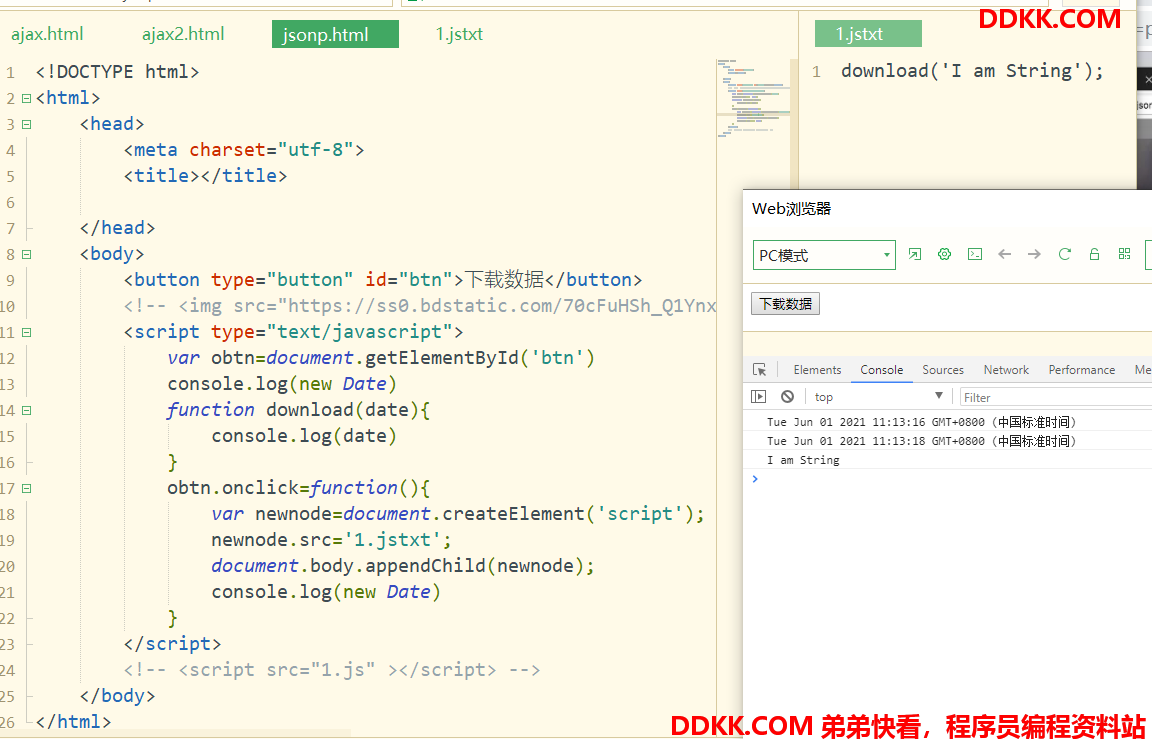1152x739 pixels.
Task: Click the createElement('script') code line
Action: (x=458, y=513)
